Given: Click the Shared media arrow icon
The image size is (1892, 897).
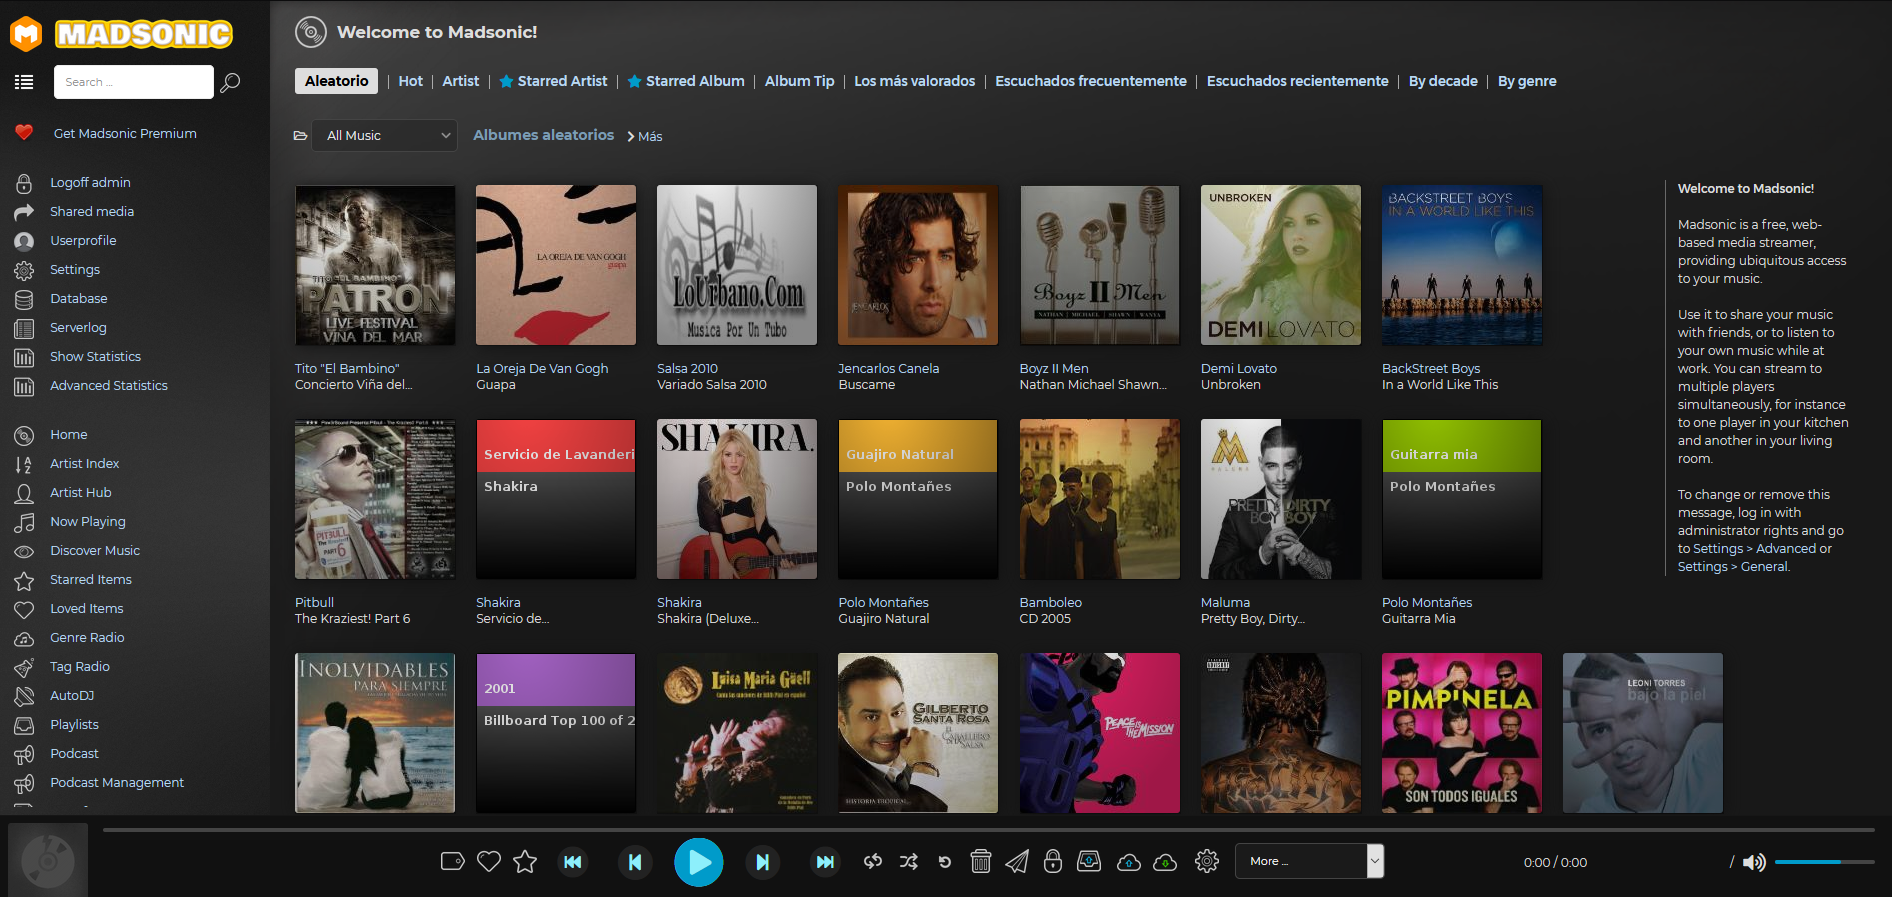Looking at the screenshot, I should coord(24,212).
